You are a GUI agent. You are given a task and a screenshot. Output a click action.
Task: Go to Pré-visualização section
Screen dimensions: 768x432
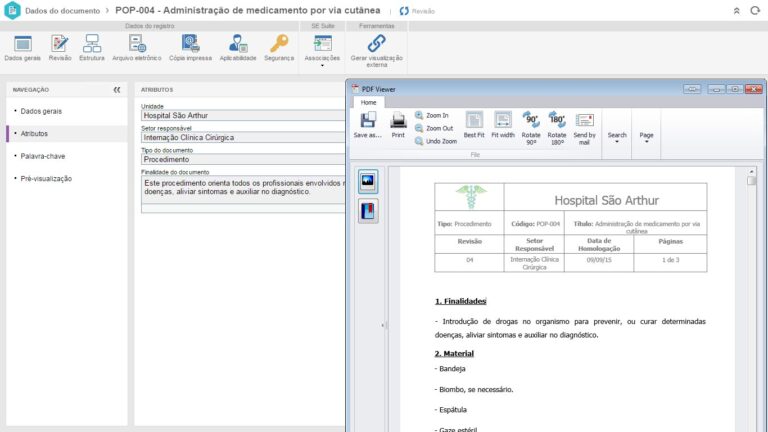pyautogui.click(x=46, y=178)
